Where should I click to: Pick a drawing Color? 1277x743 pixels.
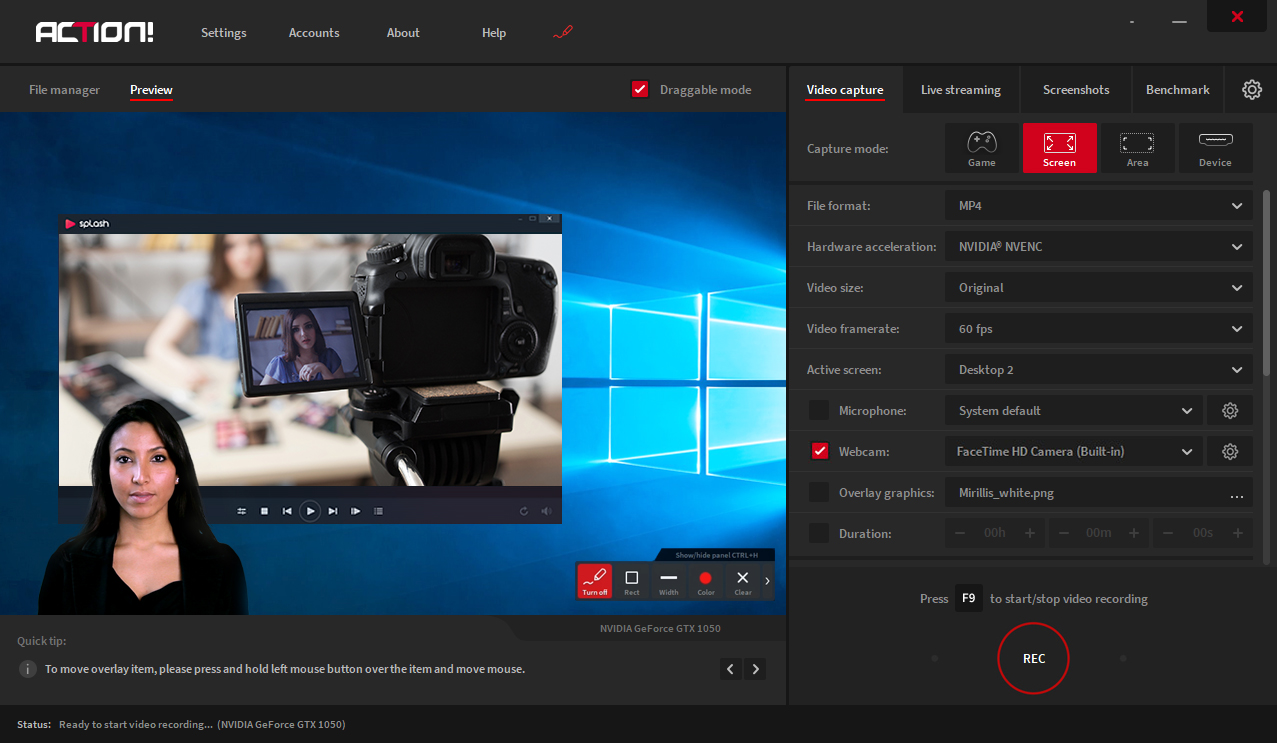705,579
